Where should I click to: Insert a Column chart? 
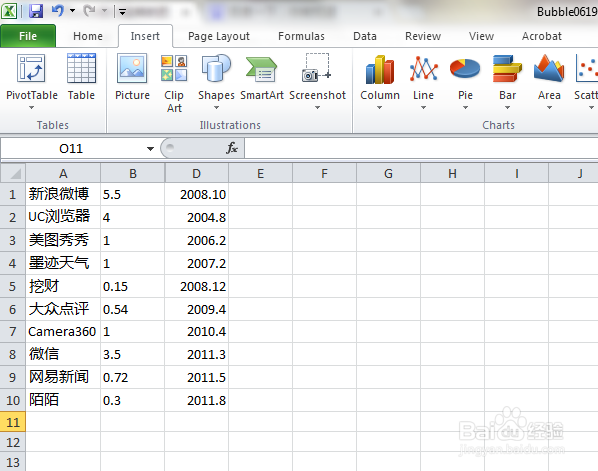379,82
